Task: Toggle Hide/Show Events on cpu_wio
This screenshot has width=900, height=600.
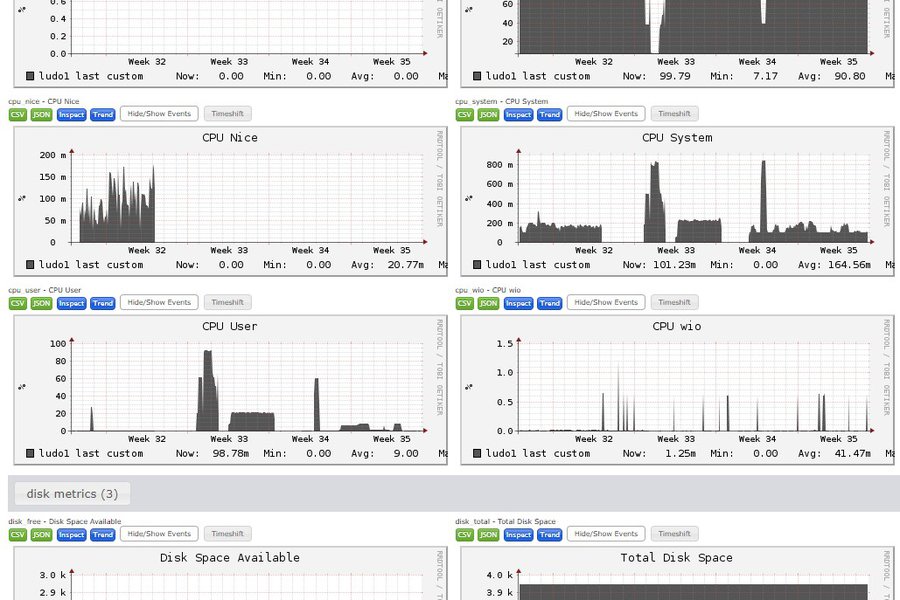Action: tap(606, 303)
